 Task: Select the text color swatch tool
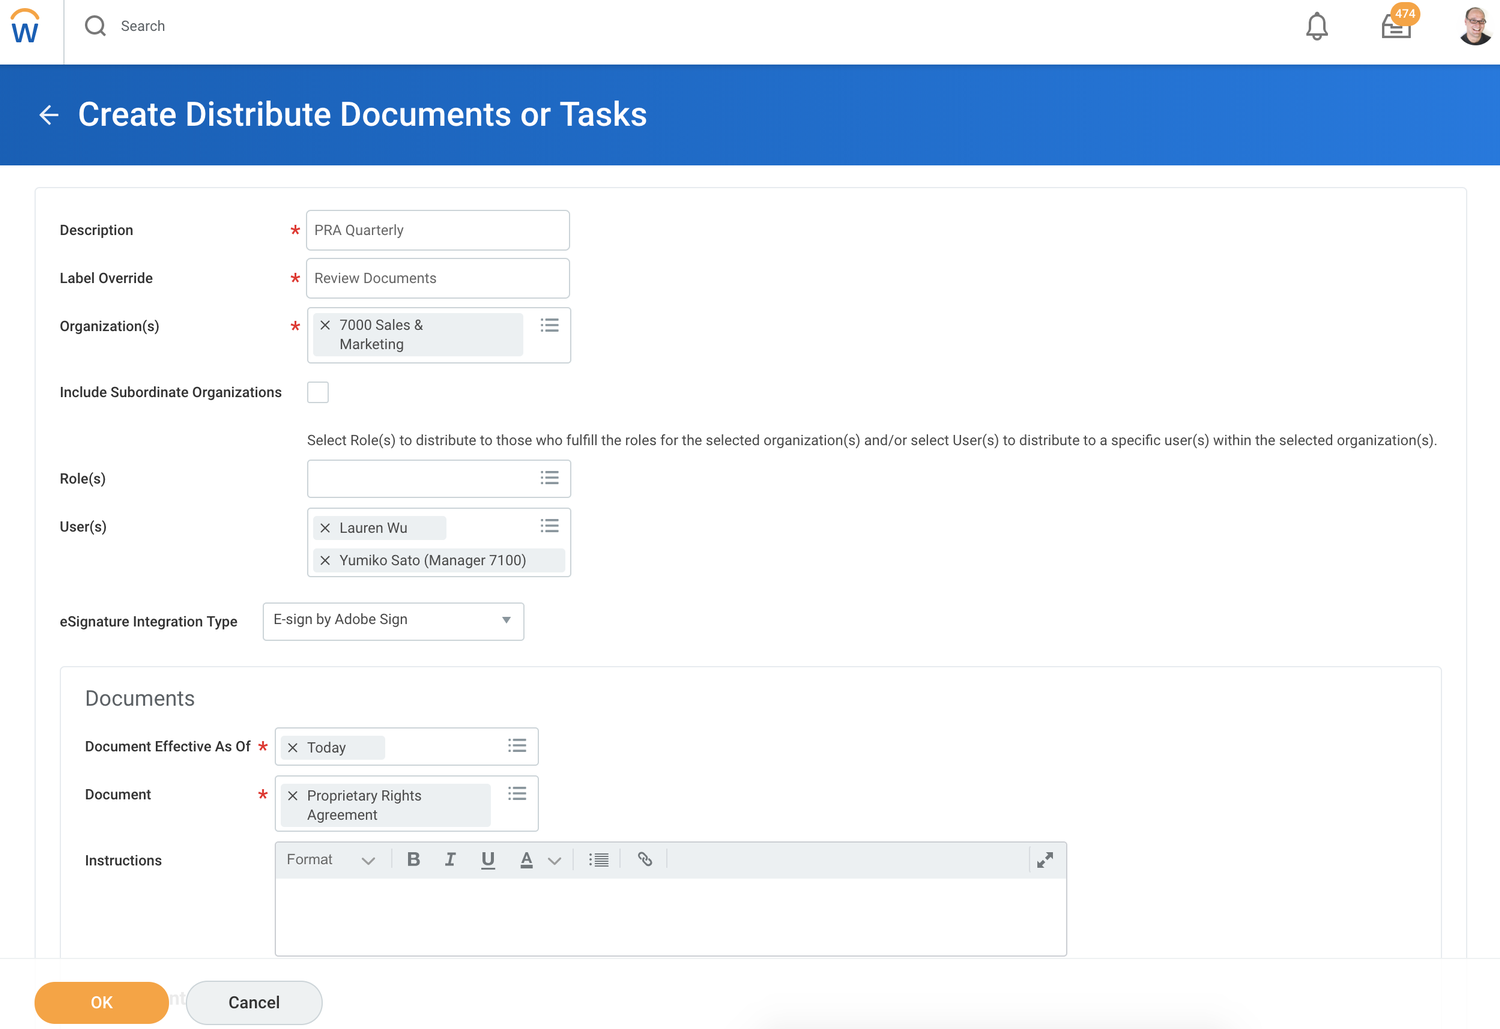pos(526,859)
